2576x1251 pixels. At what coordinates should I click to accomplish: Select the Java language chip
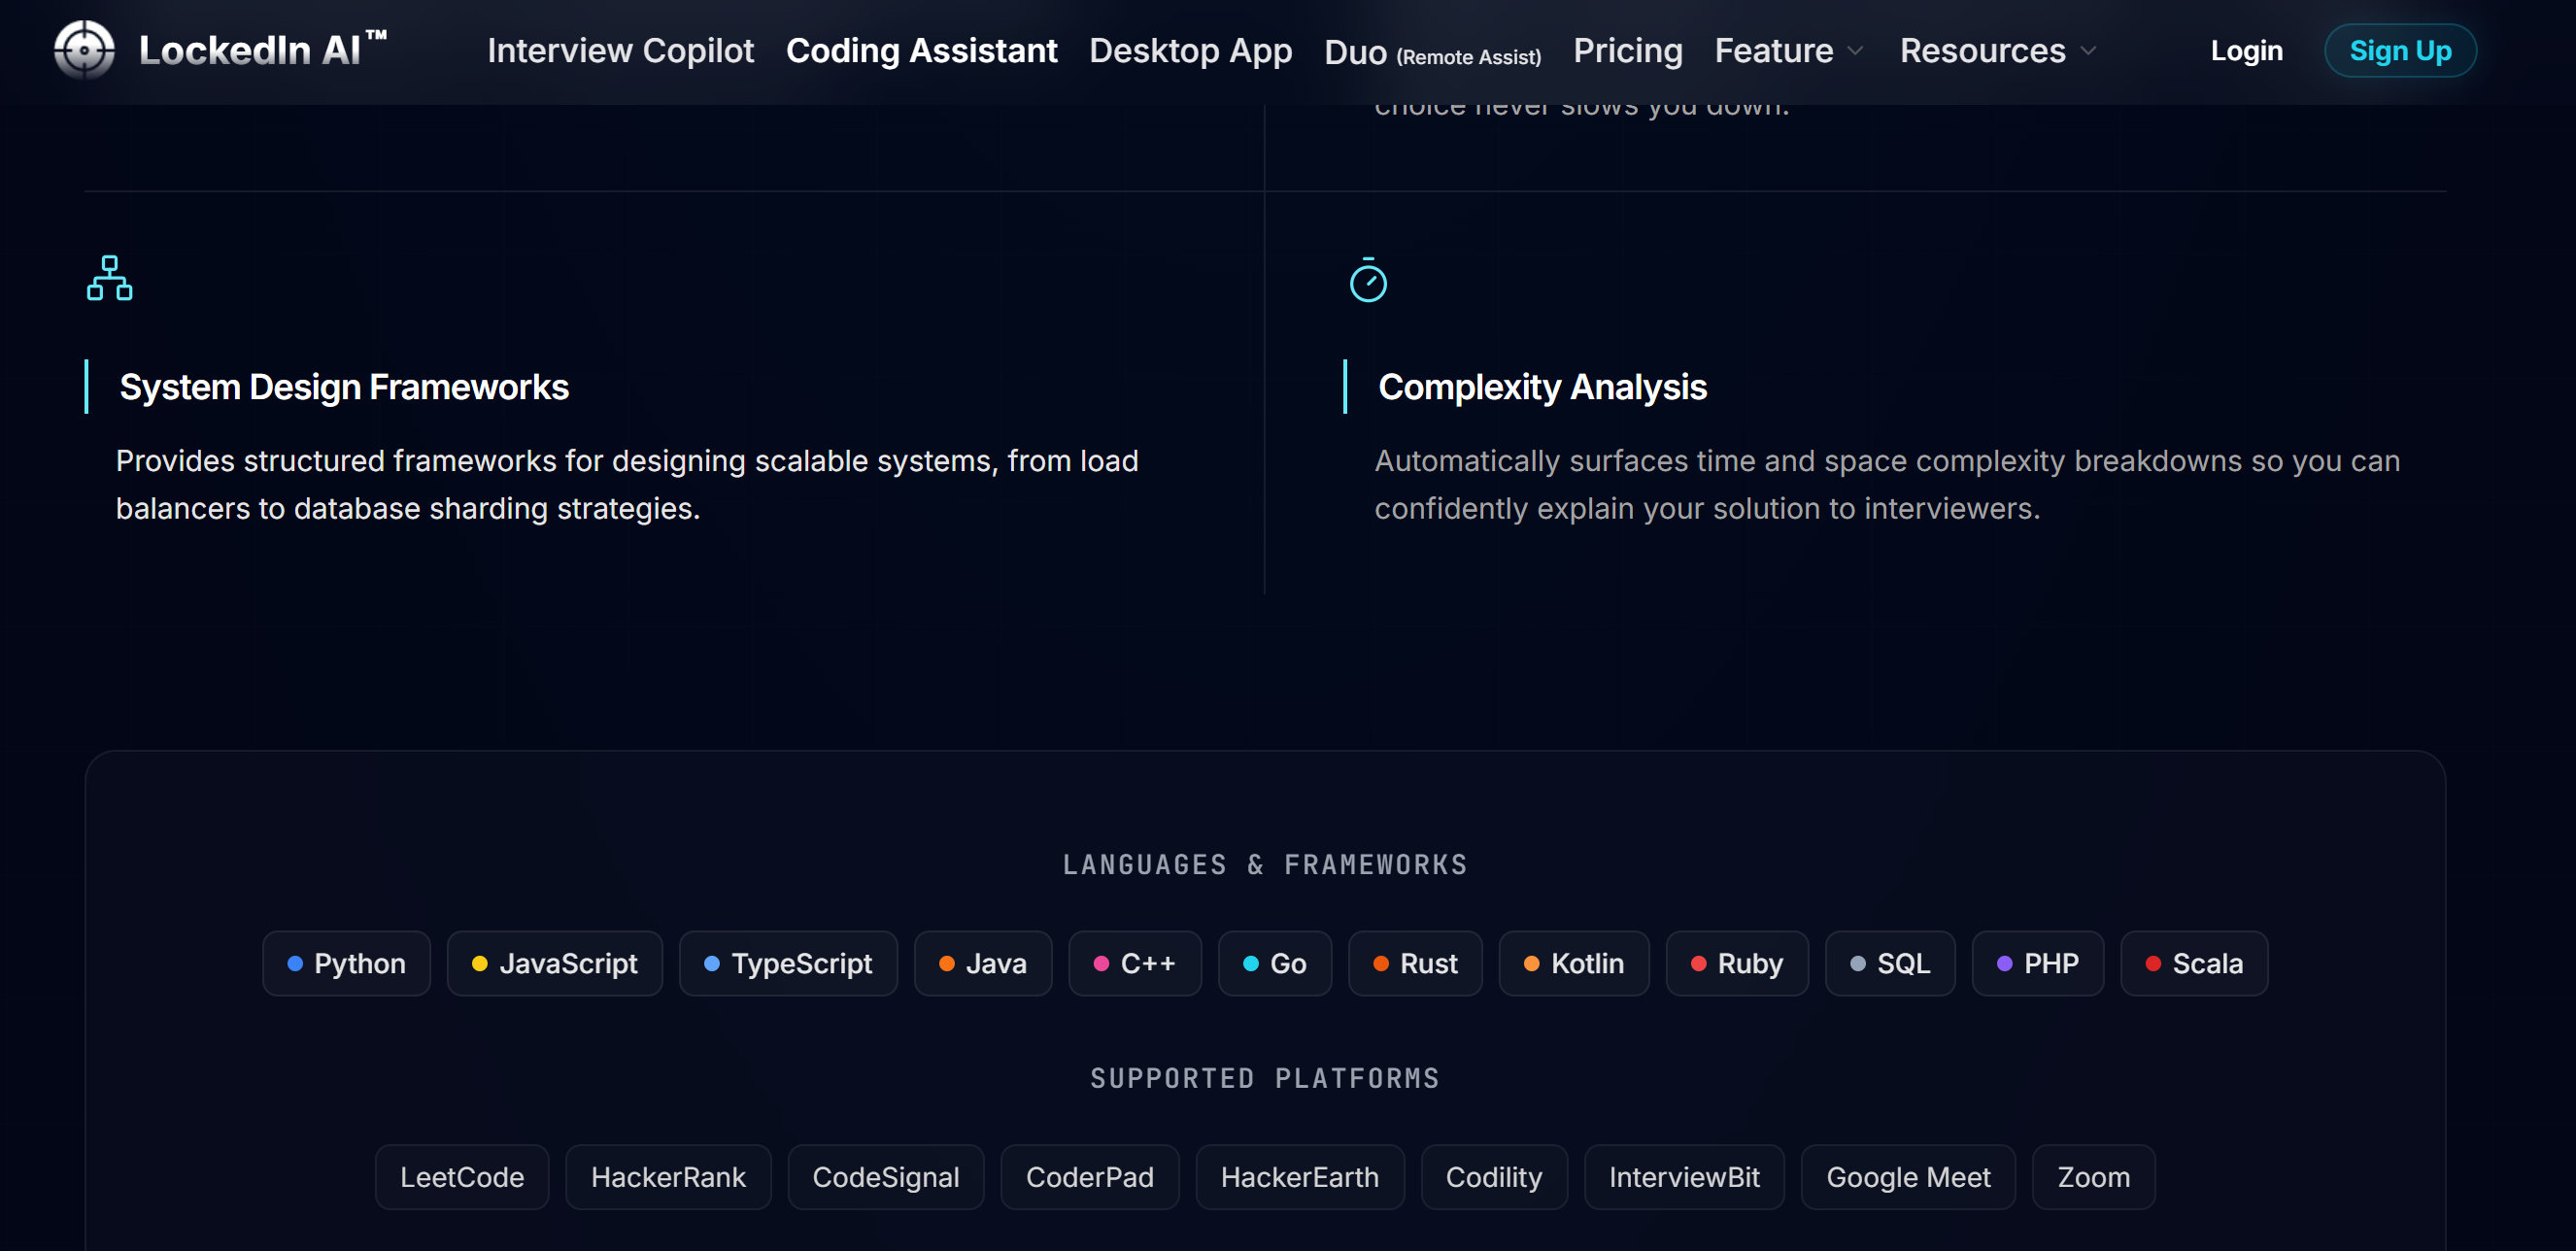tap(983, 963)
